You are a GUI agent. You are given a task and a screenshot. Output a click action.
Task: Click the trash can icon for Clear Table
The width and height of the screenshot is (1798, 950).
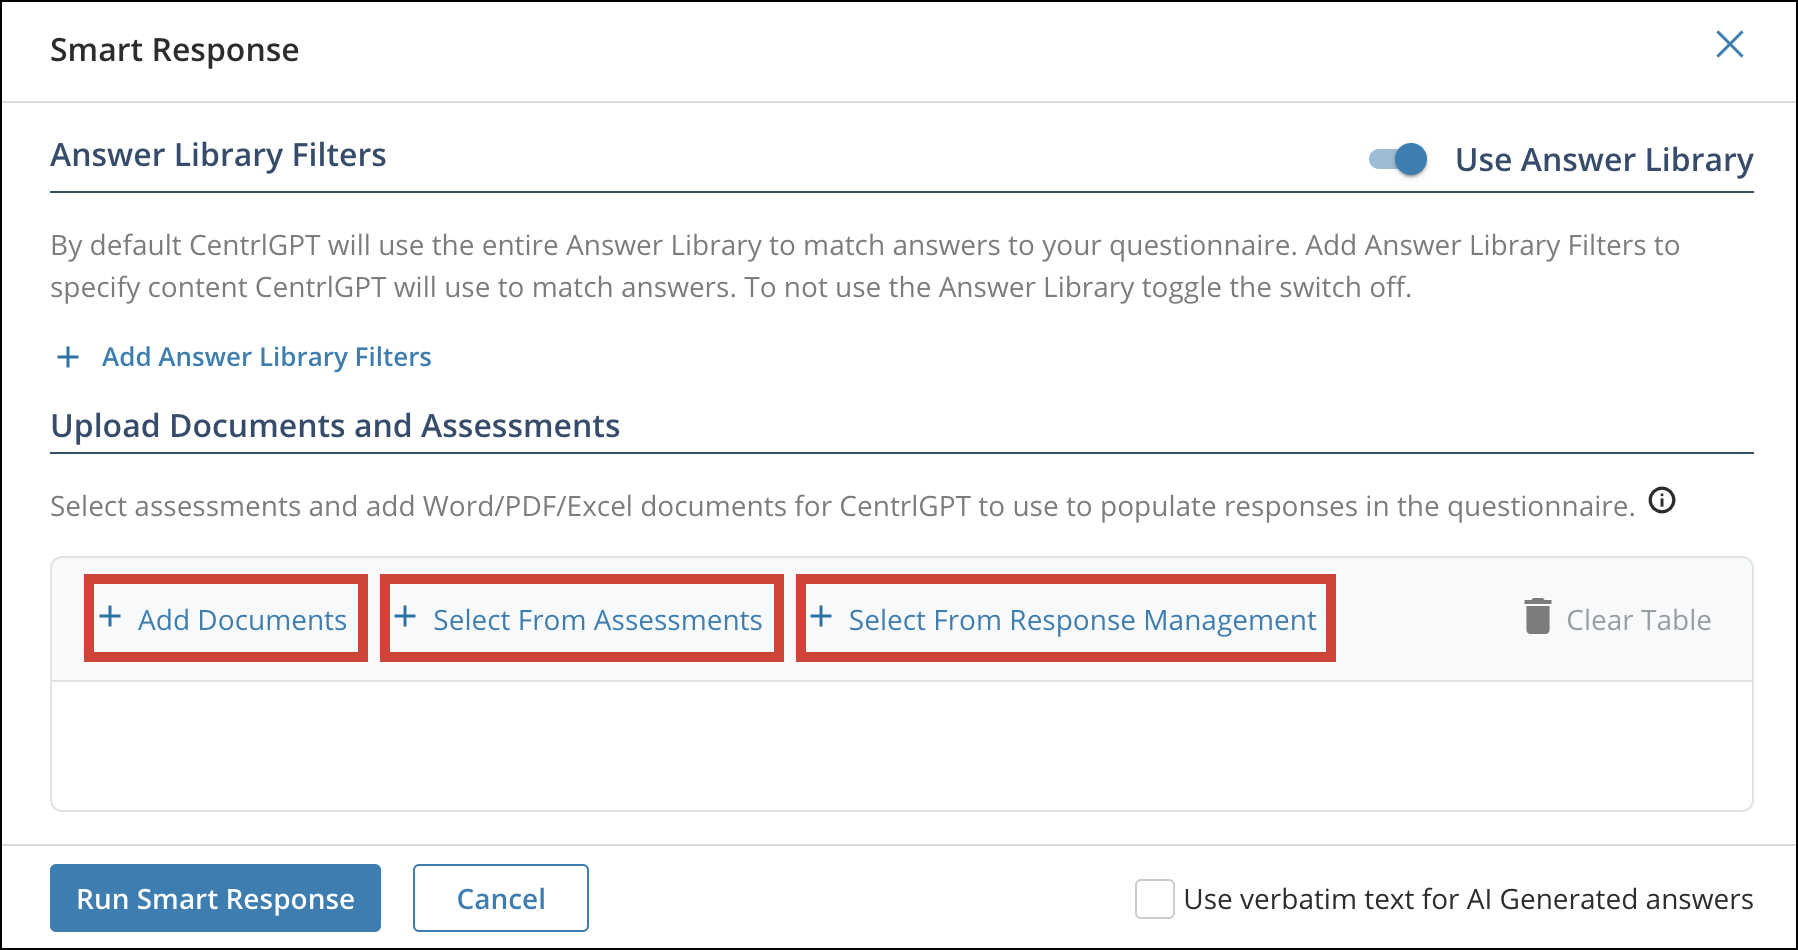pos(1537,616)
